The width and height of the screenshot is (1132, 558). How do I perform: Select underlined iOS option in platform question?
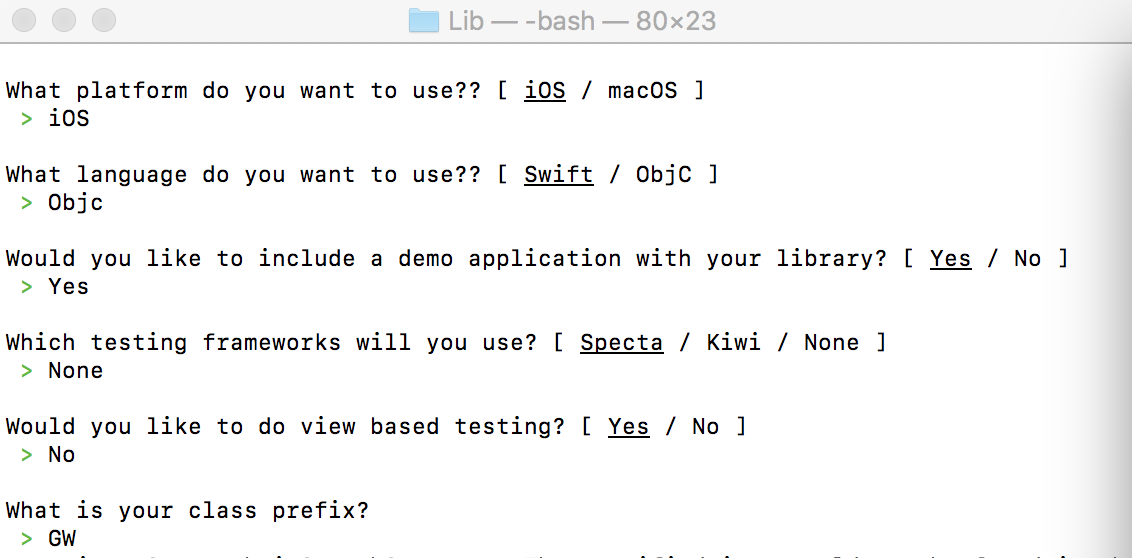click(x=545, y=91)
